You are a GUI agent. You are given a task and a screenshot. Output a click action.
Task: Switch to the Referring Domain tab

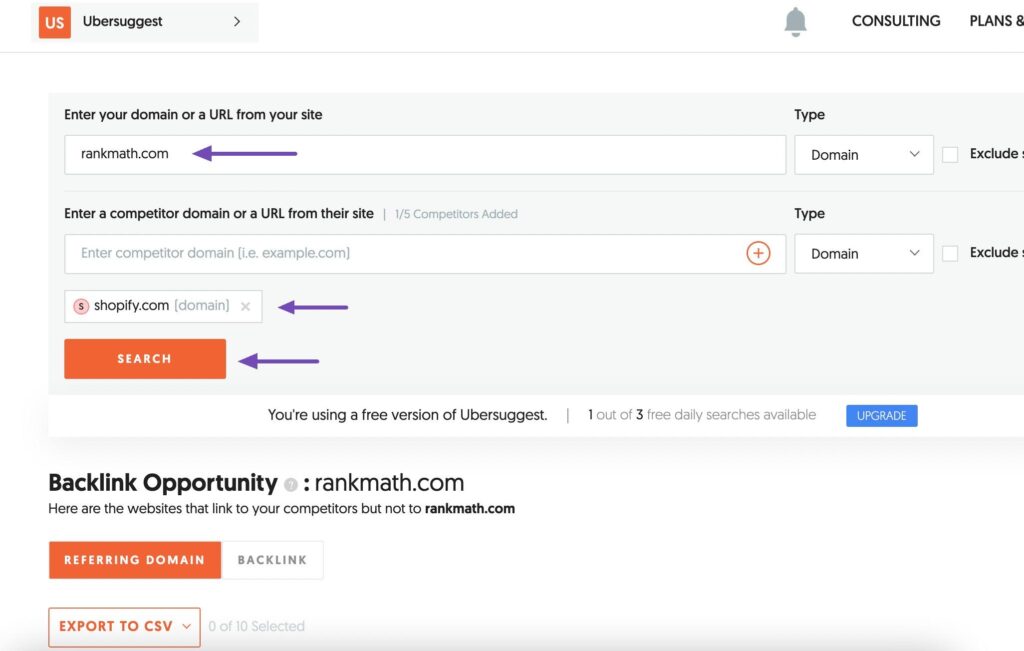tap(135, 560)
